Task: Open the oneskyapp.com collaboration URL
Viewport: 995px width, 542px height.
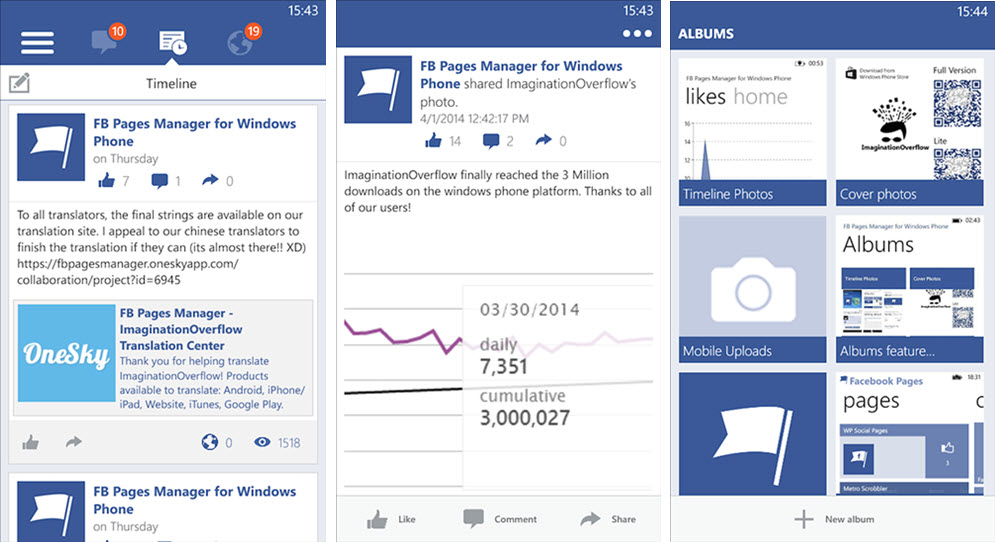Action: click(128, 272)
